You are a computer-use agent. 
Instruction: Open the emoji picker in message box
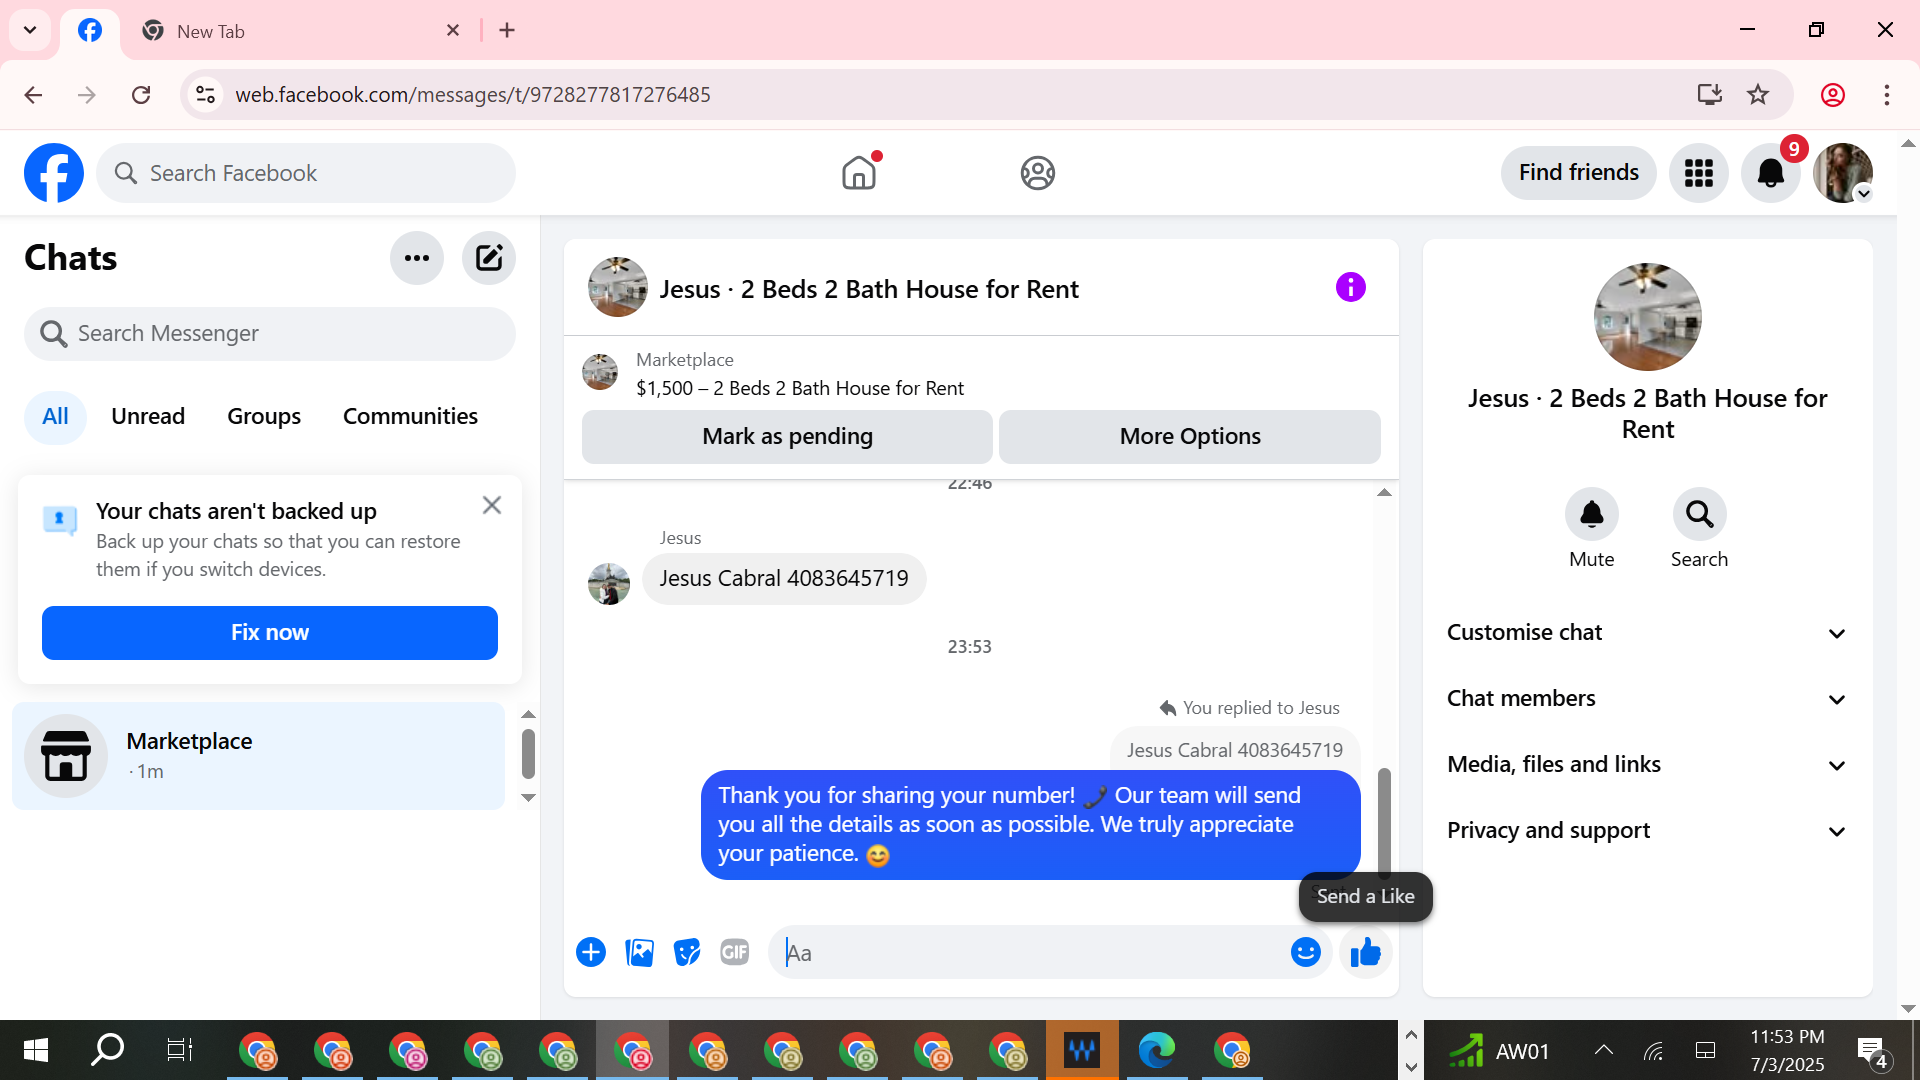pyautogui.click(x=1305, y=953)
